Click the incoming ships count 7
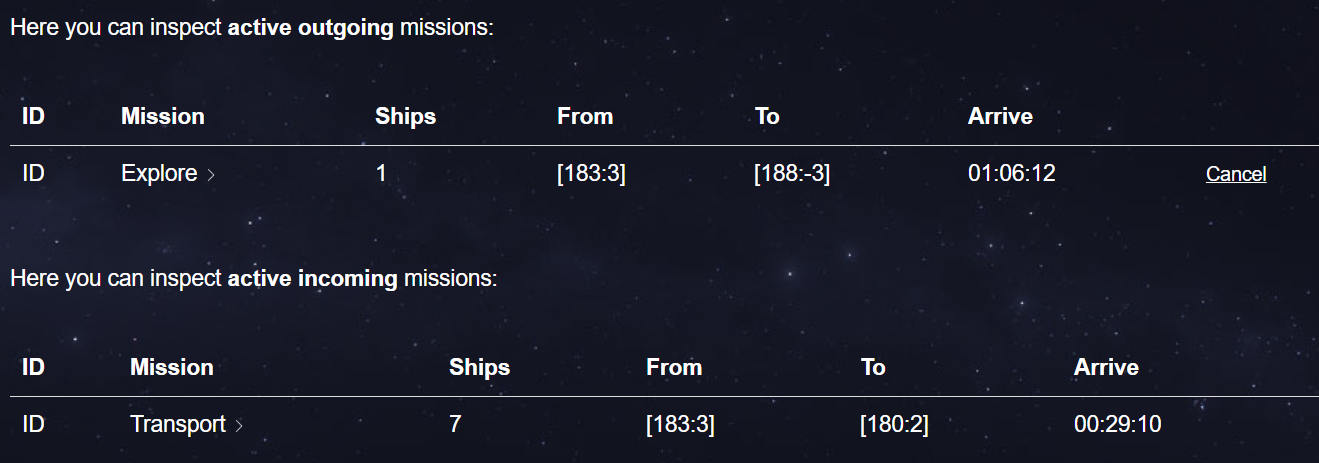The height and width of the screenshot is (463, 1319). (455, 425)
